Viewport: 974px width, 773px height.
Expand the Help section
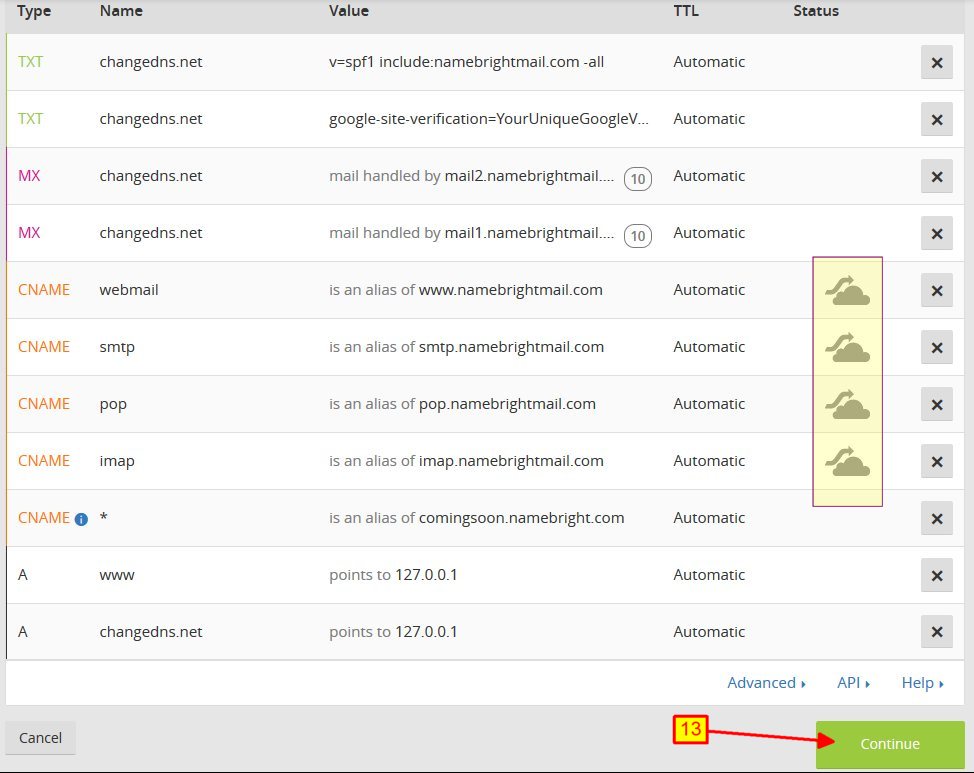(x=923, y=683)
